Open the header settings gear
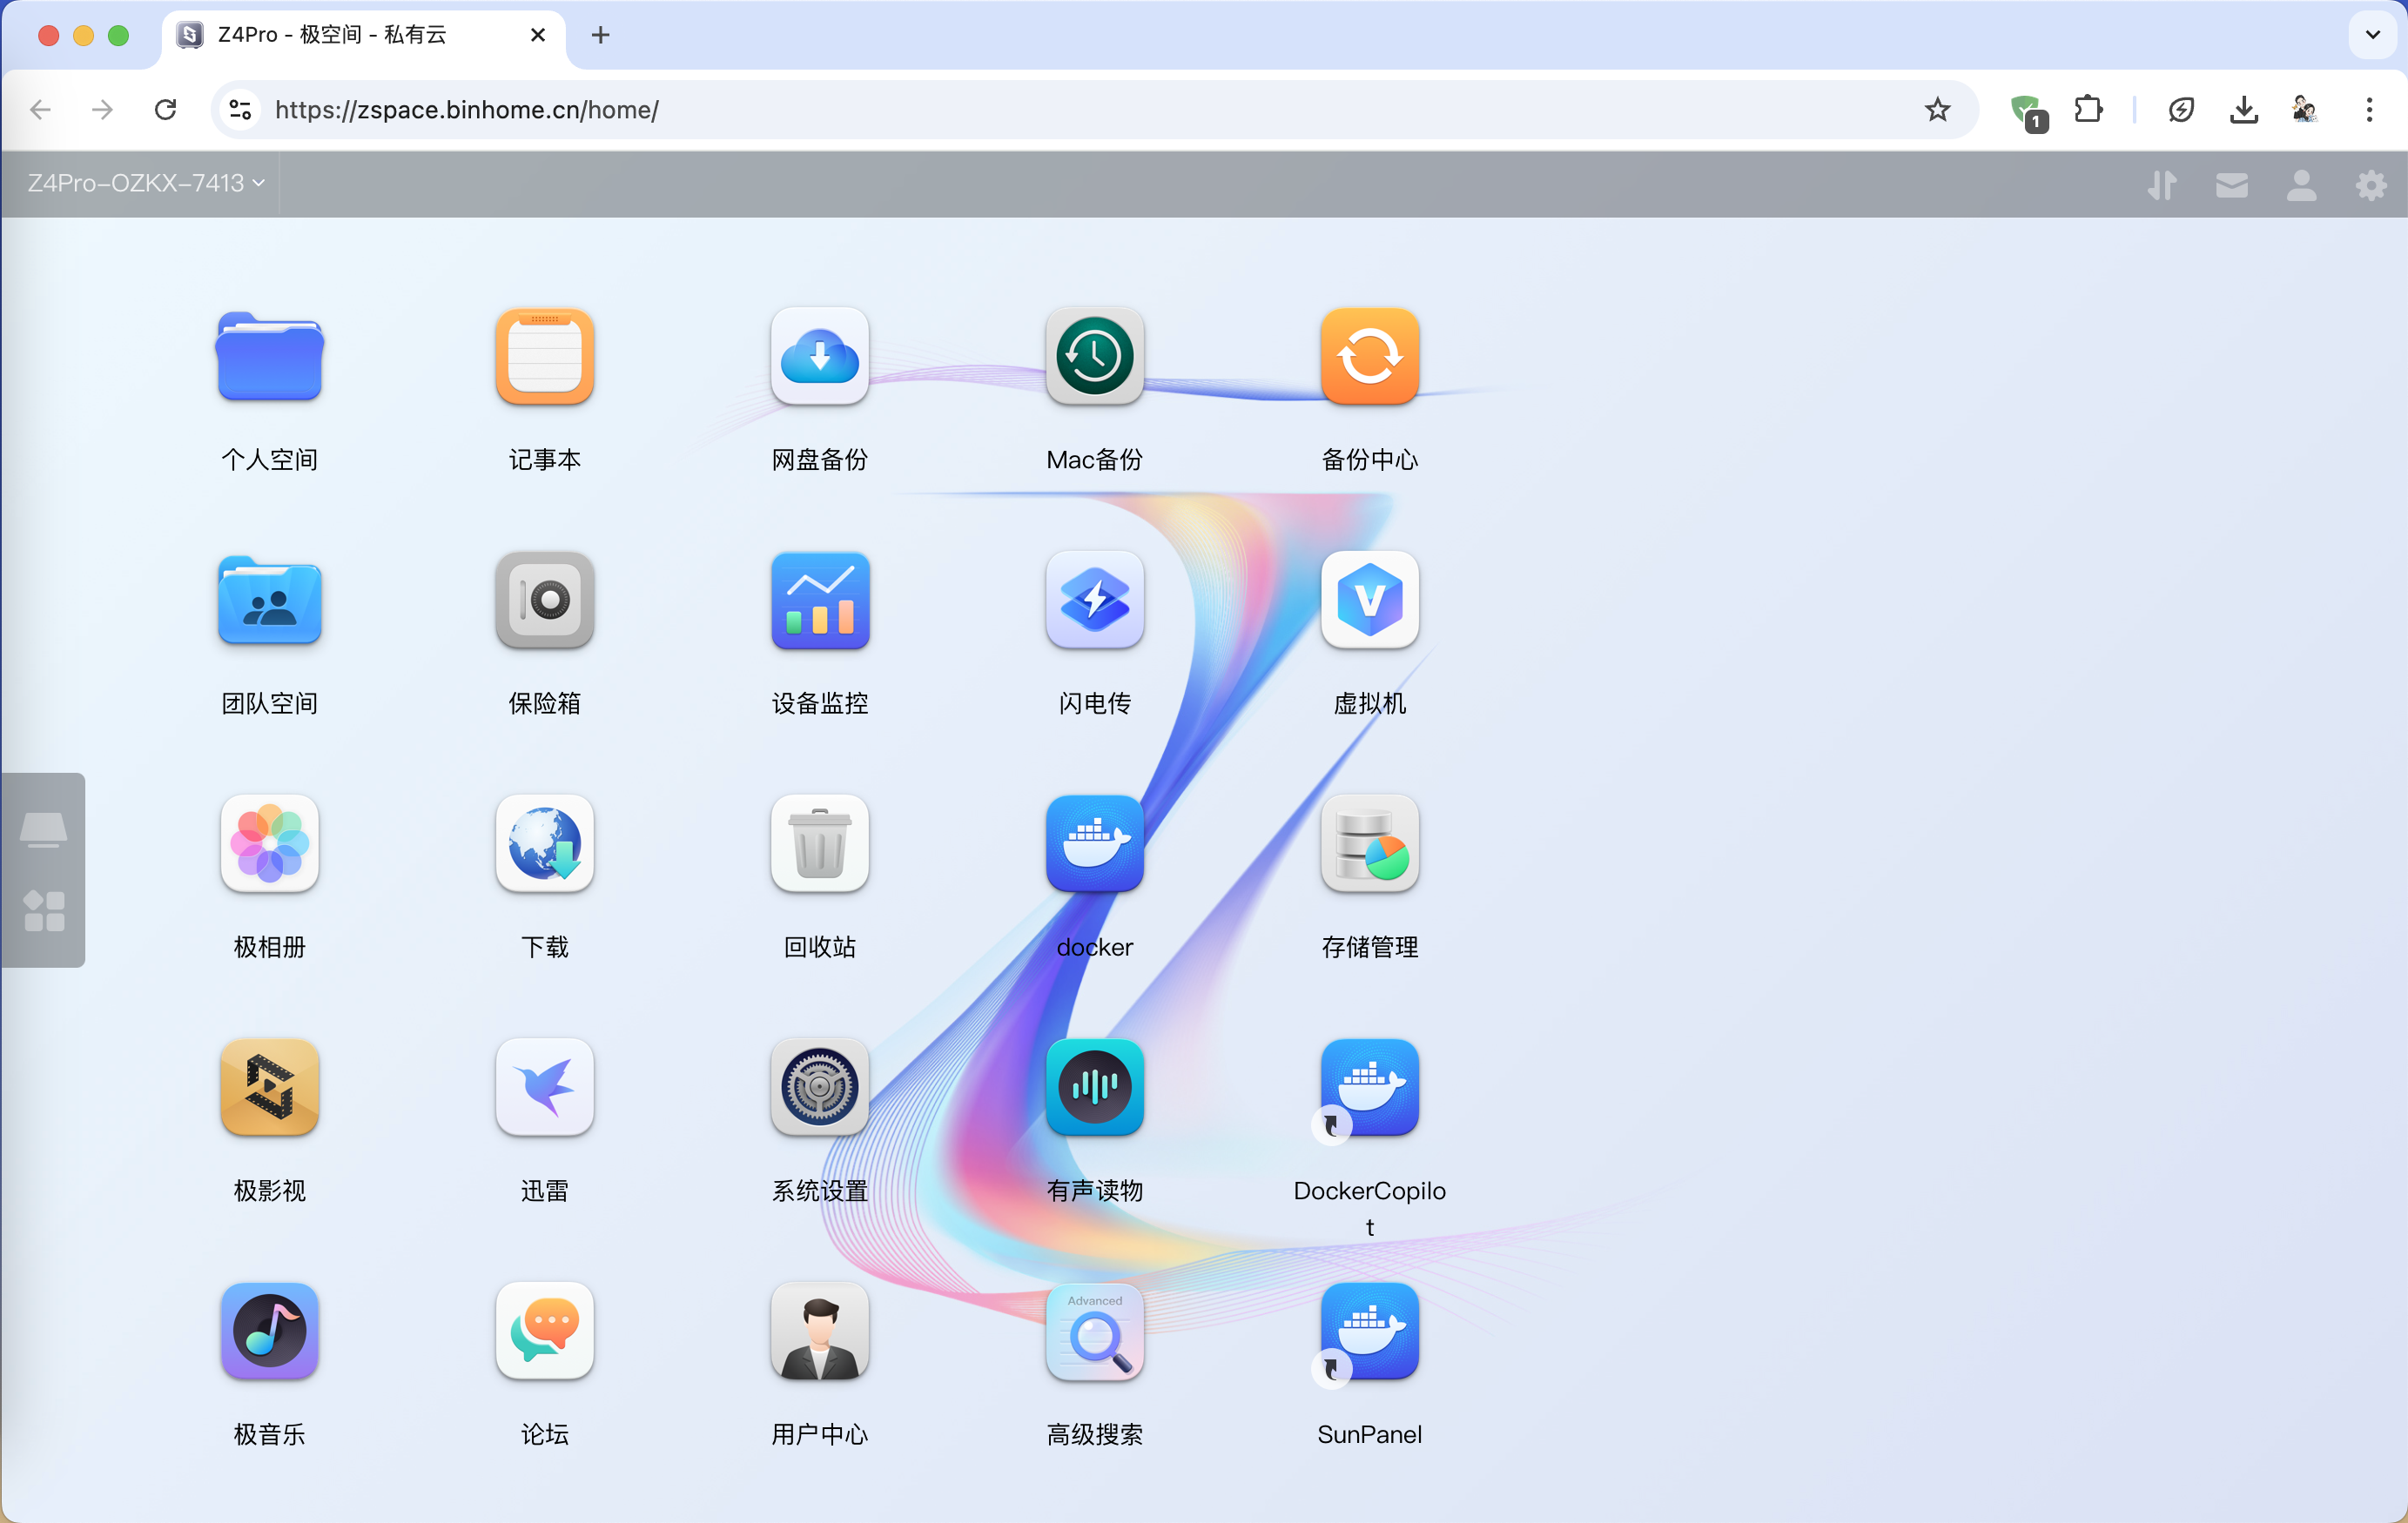 point(2371,185)
